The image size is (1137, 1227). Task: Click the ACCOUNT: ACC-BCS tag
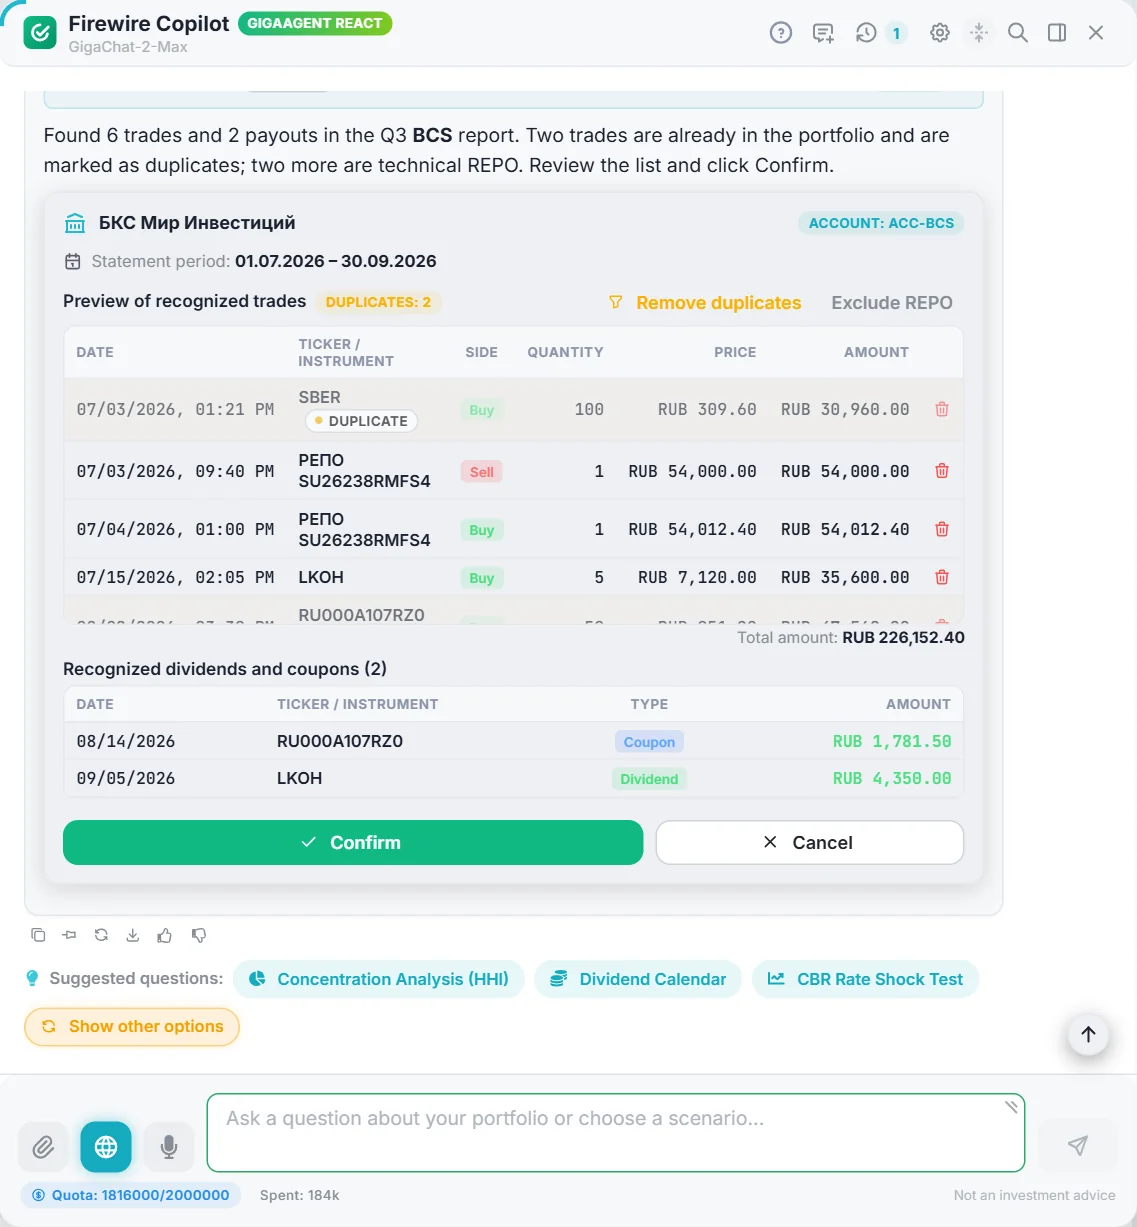click(x=881, y=223)
